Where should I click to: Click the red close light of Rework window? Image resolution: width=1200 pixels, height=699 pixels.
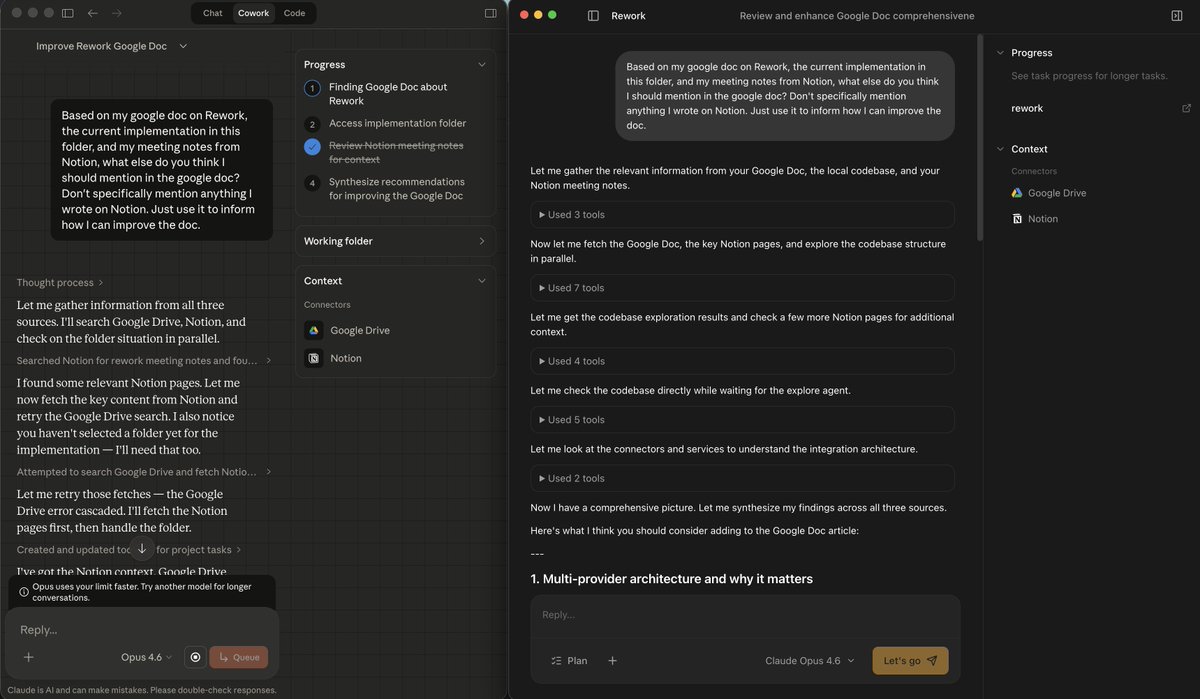(x=523, y=15)
